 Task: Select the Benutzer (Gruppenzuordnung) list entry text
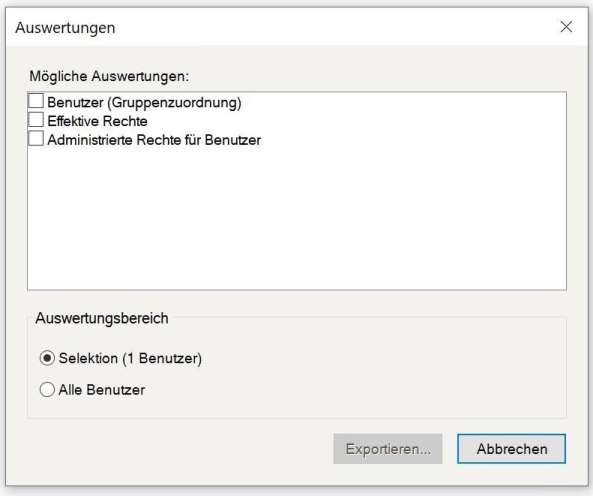[144, 102]
